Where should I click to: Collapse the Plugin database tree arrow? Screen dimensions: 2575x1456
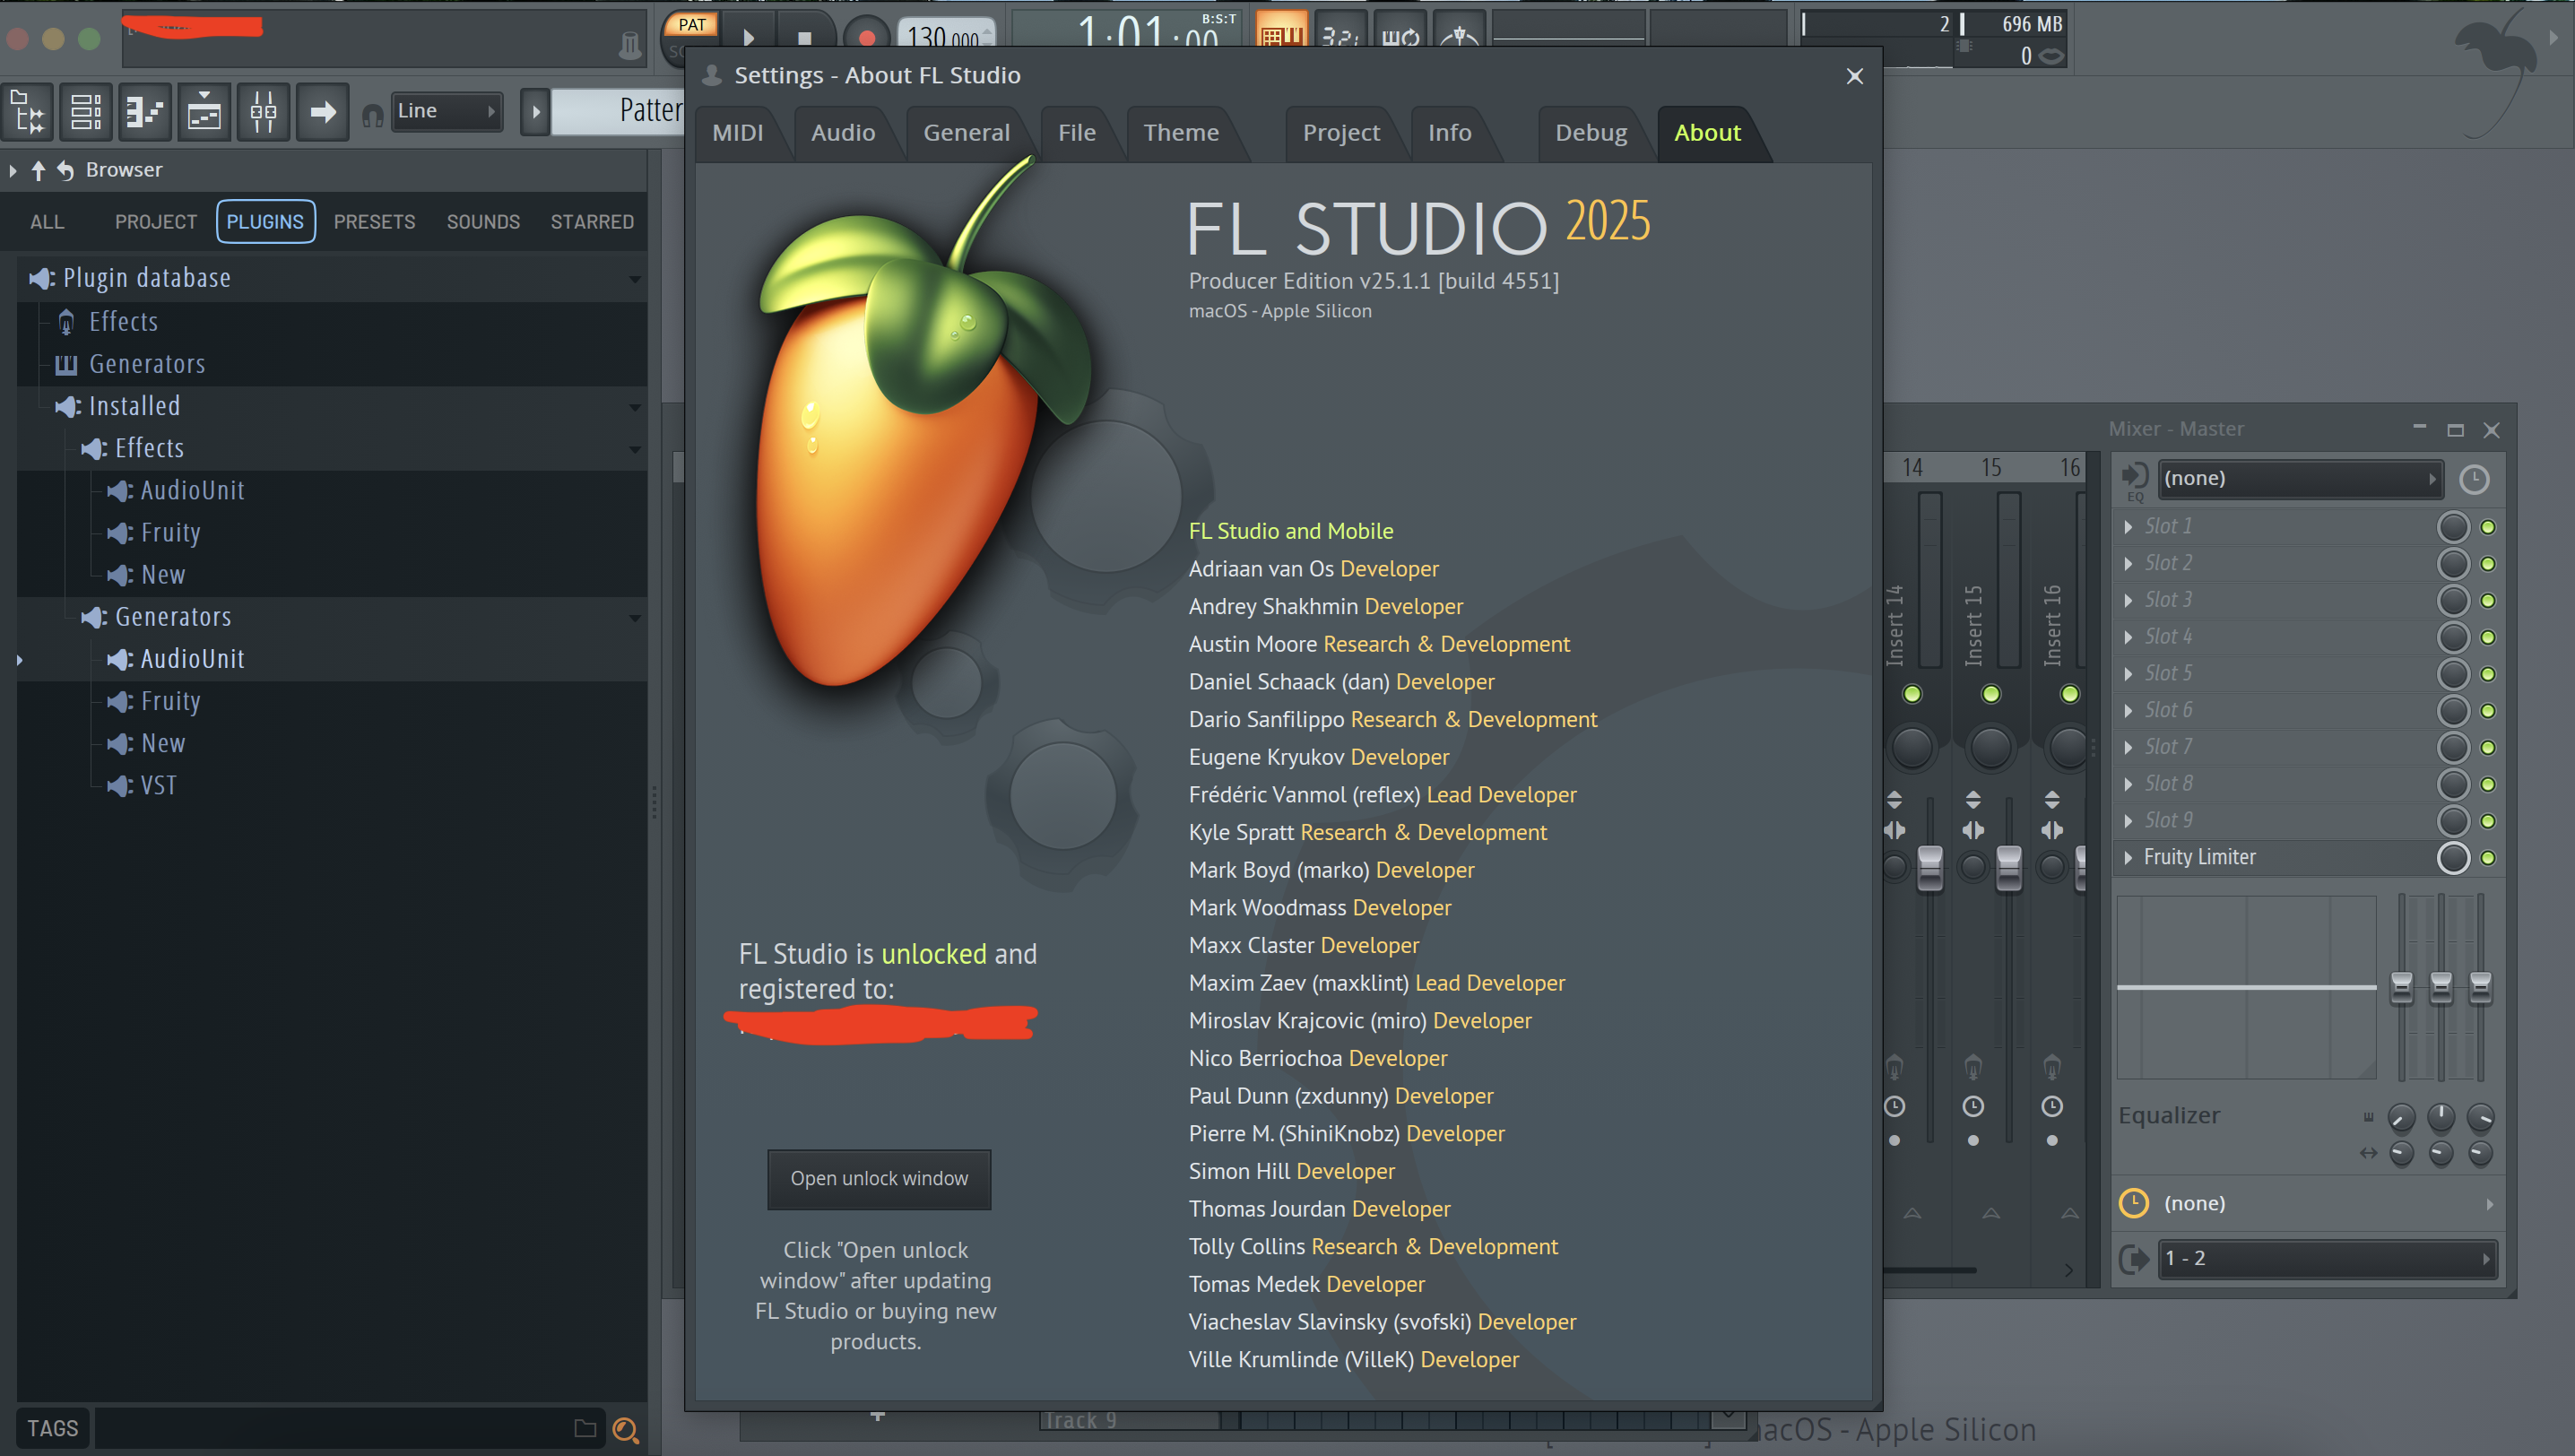(634, 279)
